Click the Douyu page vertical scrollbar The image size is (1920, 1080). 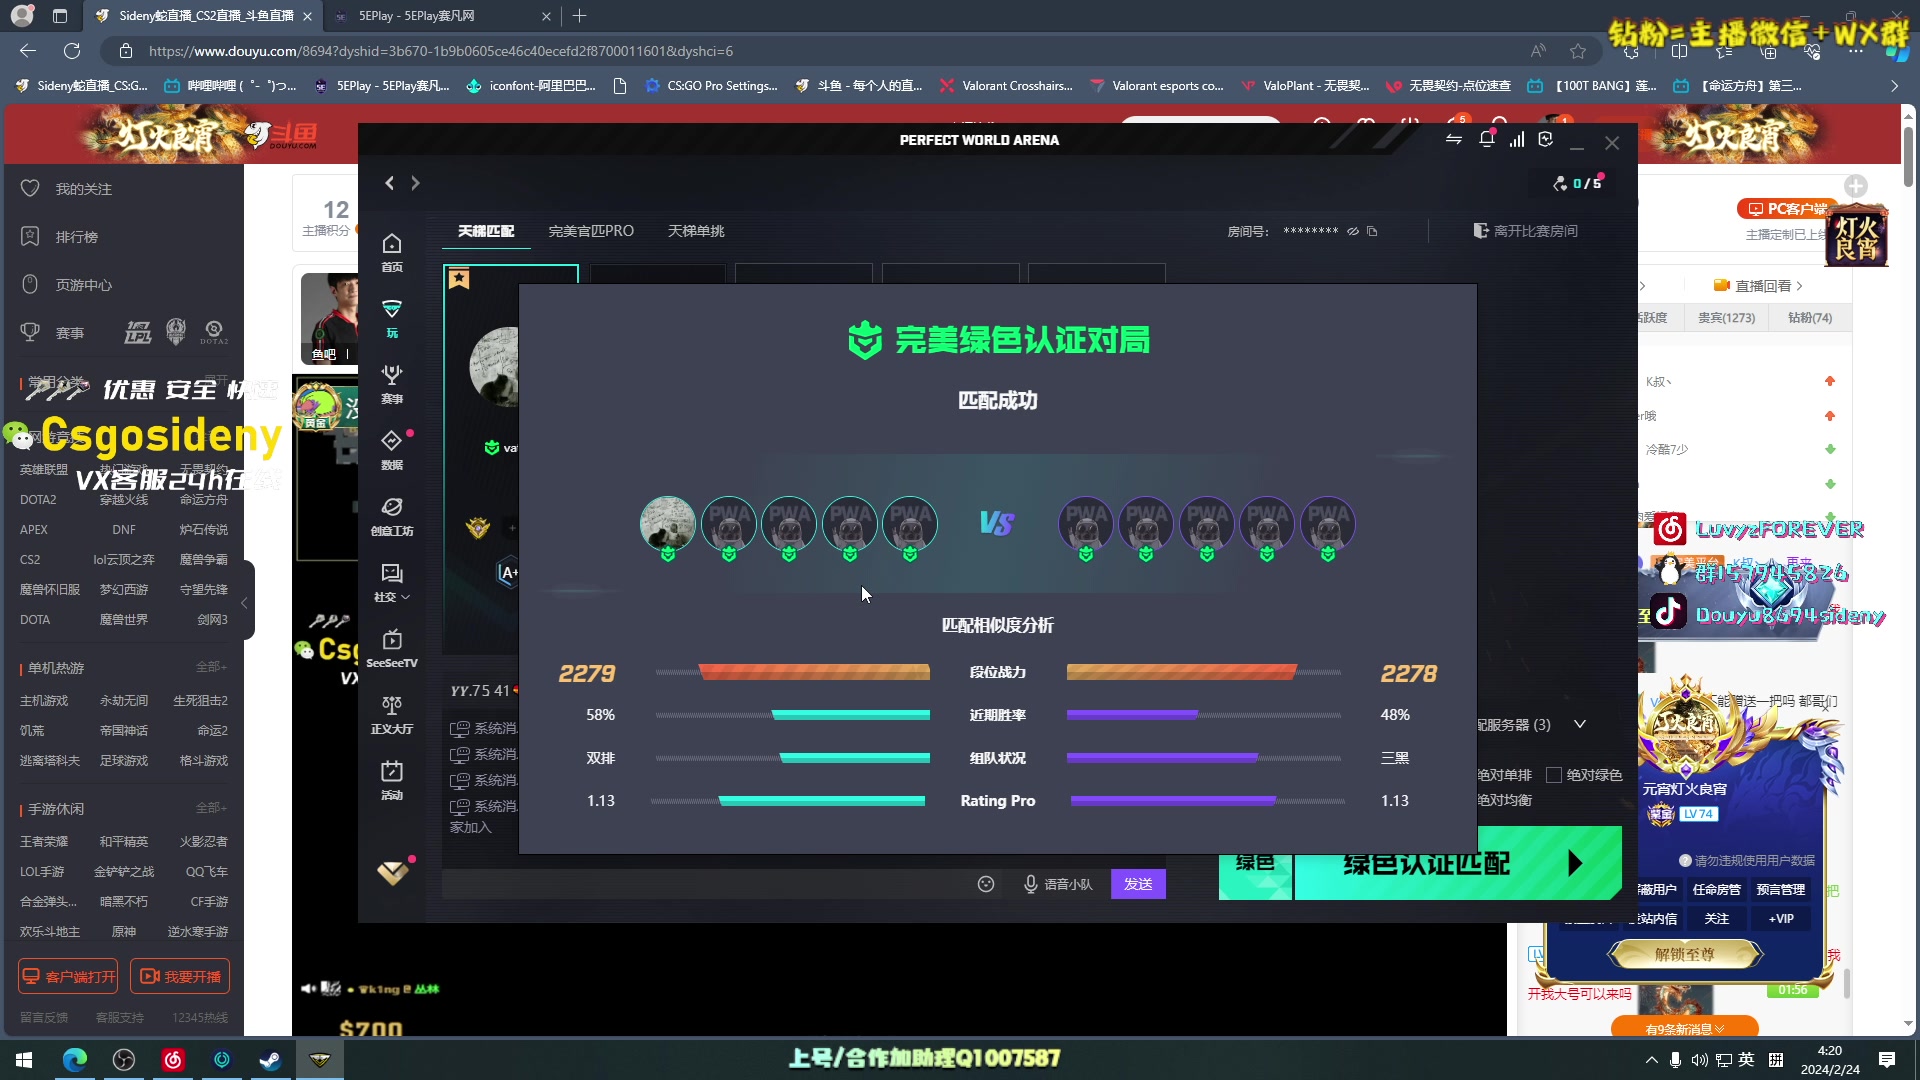(1908, 155)
